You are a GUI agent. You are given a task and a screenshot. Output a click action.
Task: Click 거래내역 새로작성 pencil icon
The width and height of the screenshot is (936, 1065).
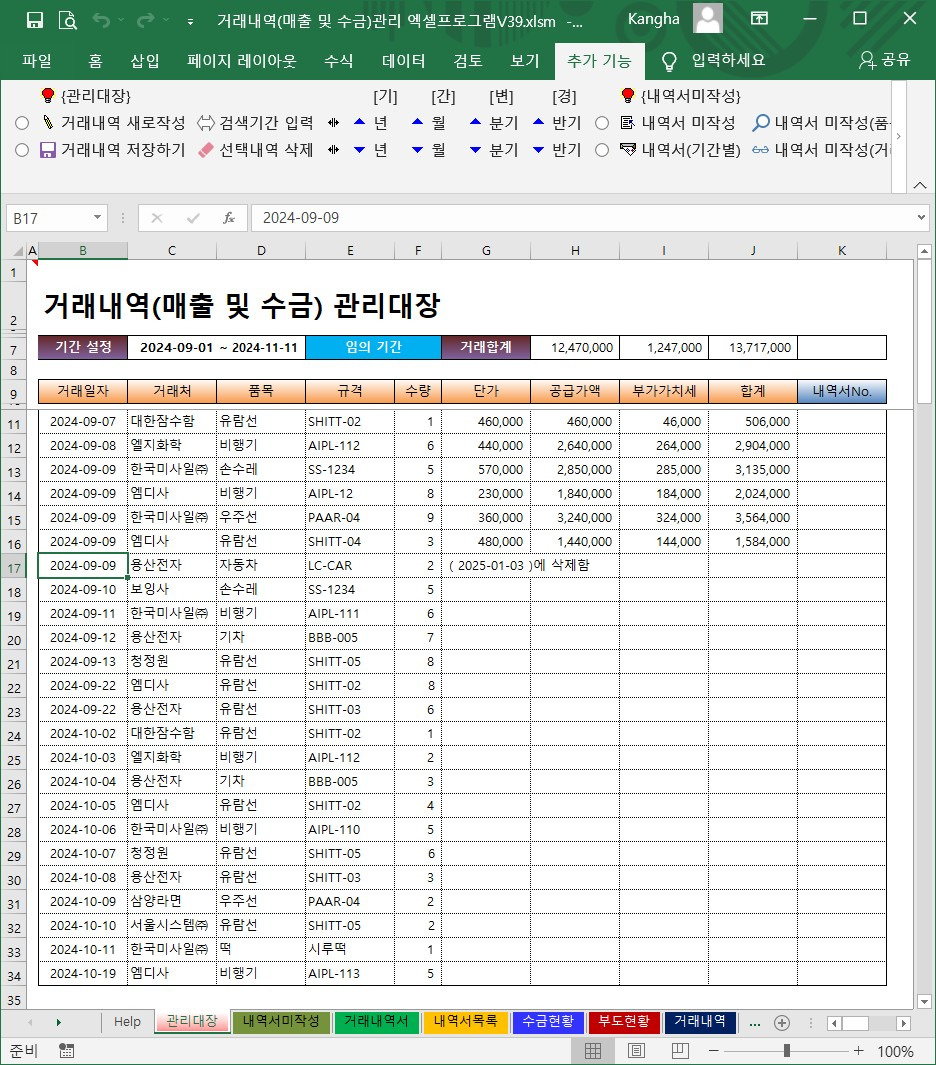click(48, 123)
